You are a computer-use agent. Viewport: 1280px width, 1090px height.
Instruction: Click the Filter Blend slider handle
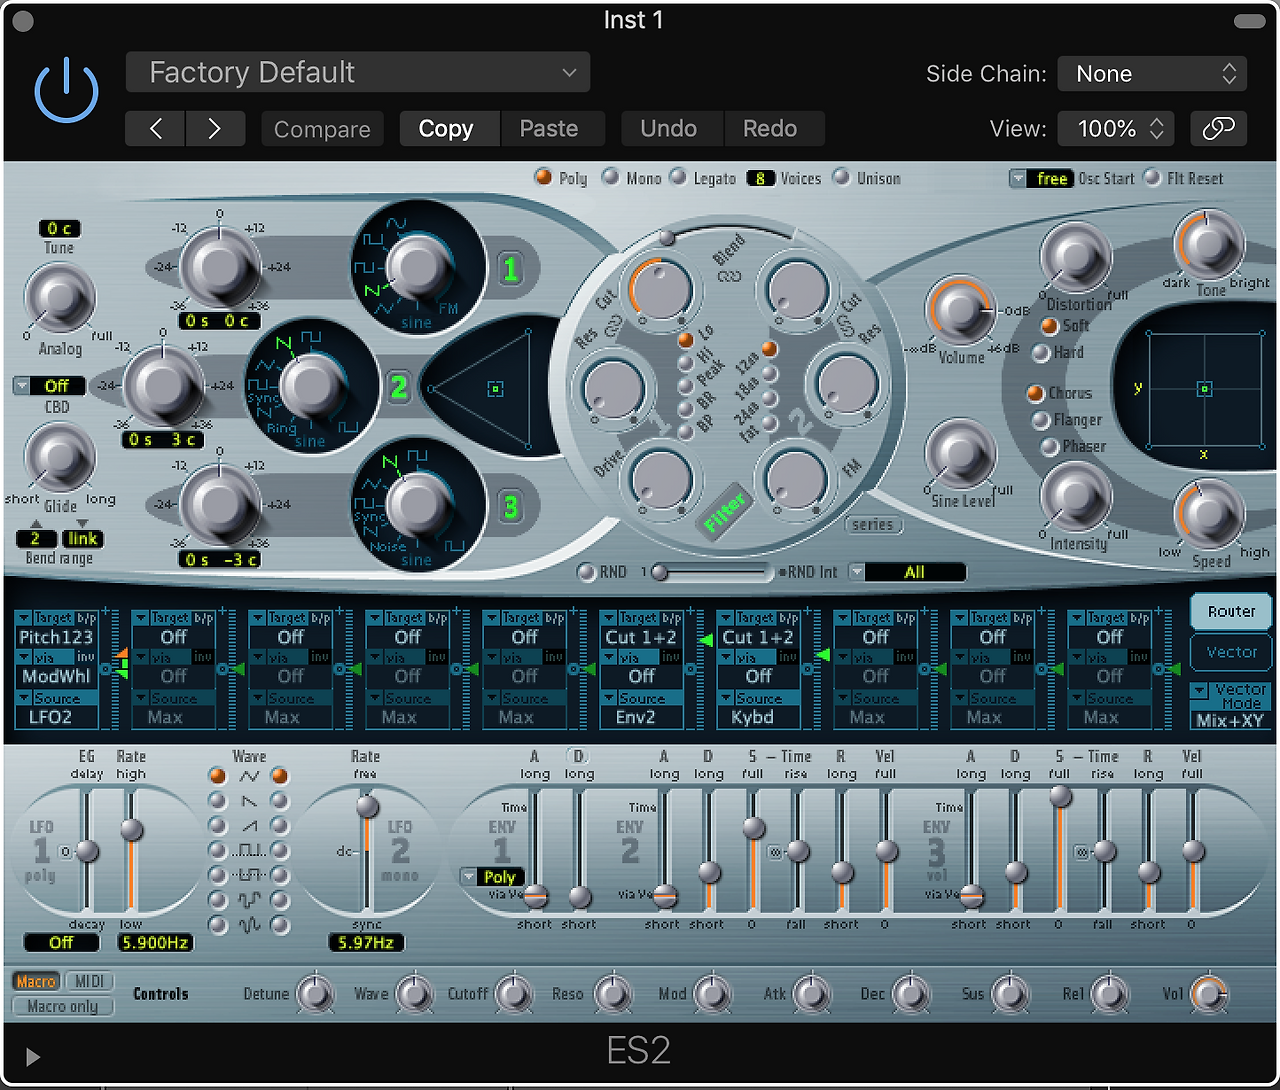coord(666,237)
